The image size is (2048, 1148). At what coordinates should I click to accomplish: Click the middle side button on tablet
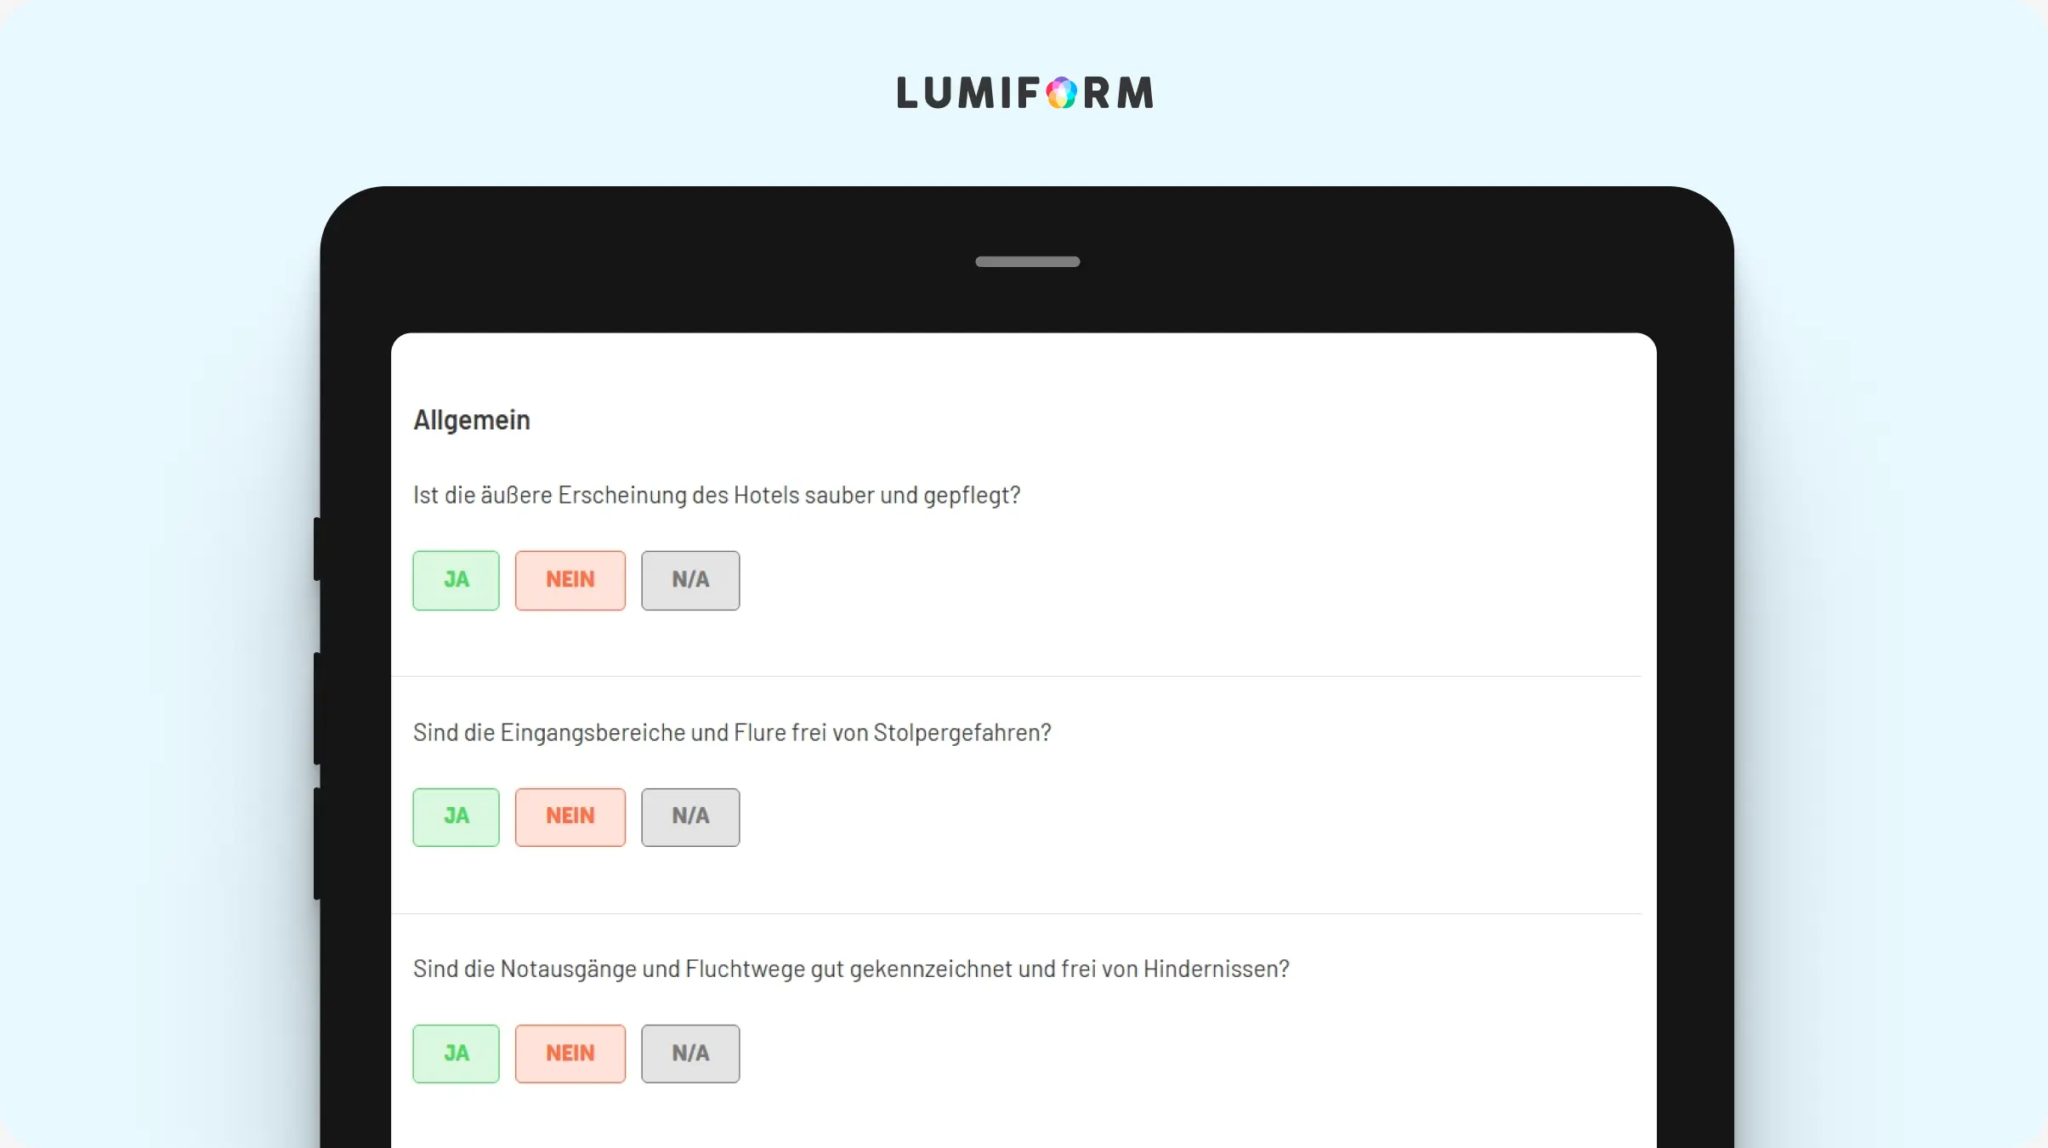click(x=317, y=709)
